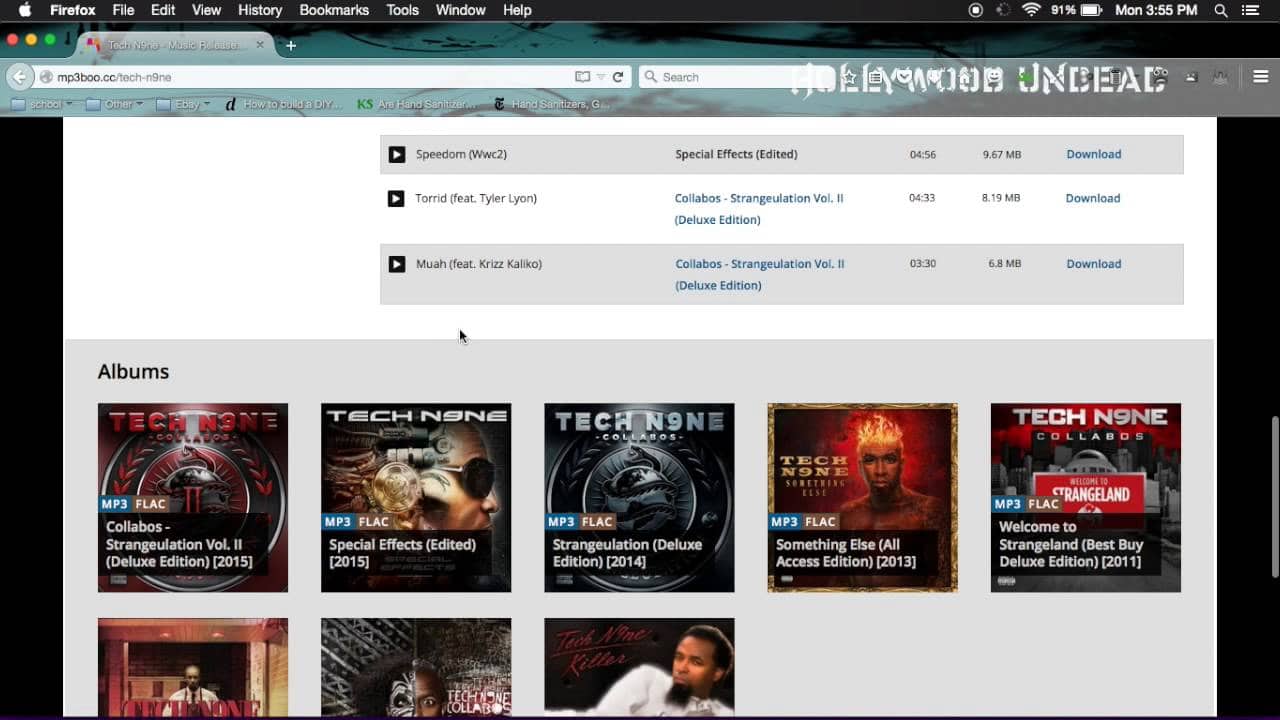Image resolution: width=1280 pixels, height=720 pixels.
Task: Open Welcome to Strangeland album cover
Action: click(x=1086, y=498)
